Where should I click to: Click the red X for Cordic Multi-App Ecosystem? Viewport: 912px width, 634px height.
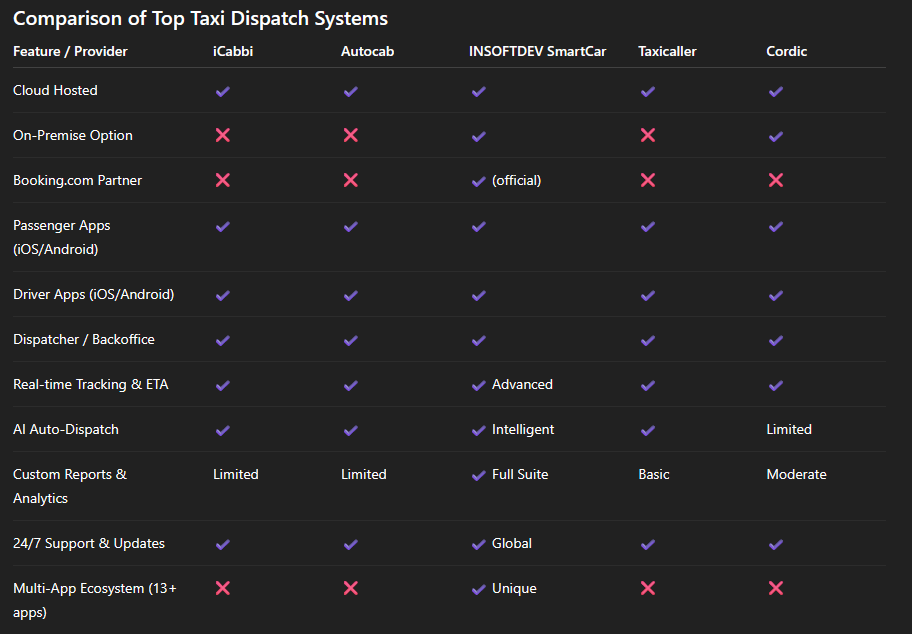click(775, 588)
